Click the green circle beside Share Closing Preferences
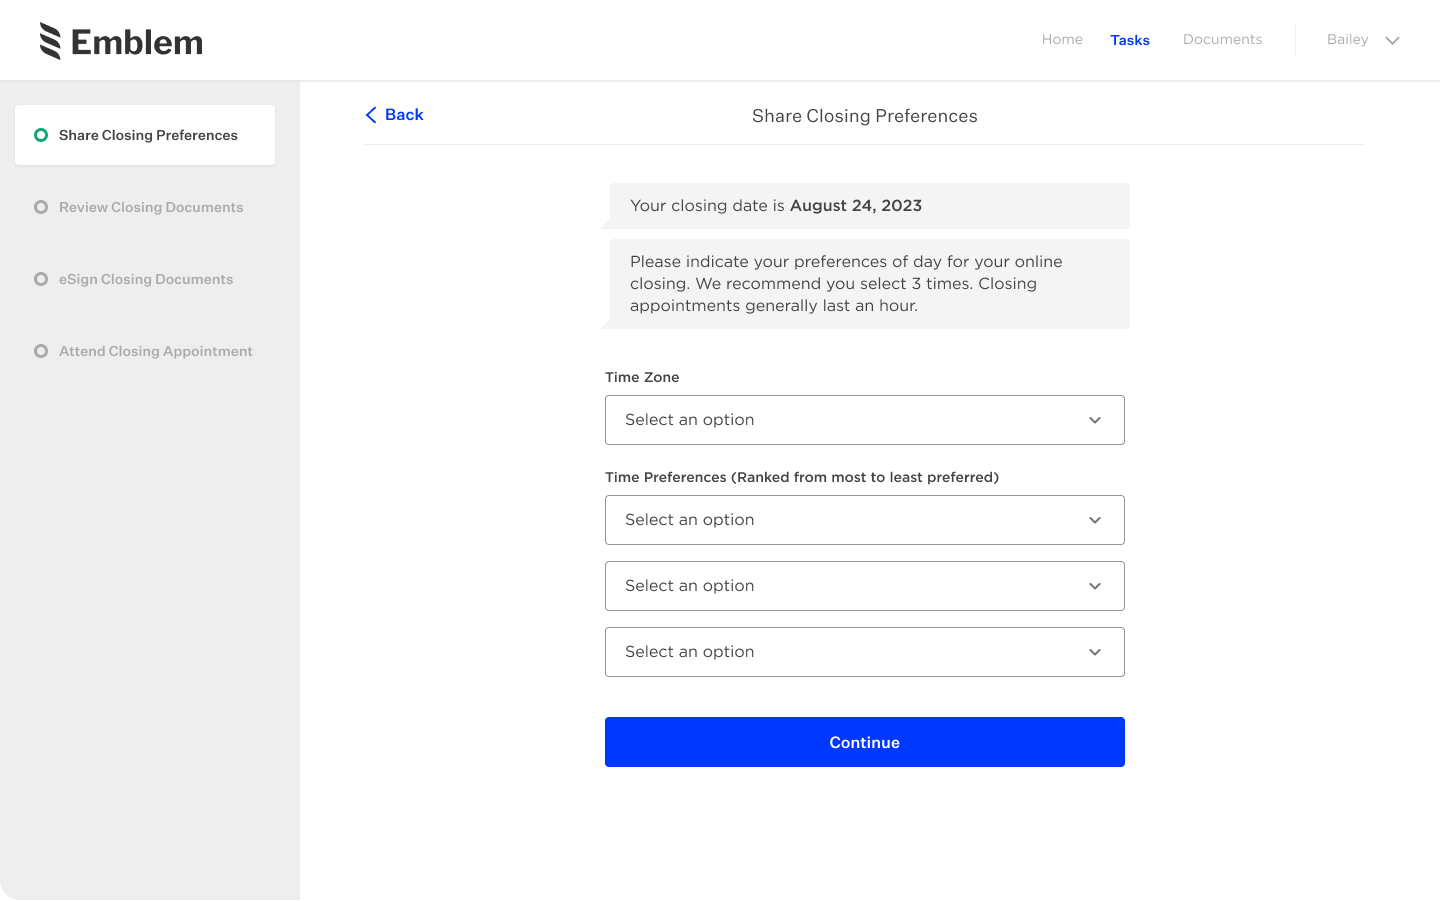Image resolution: width=1440 pixels, height=901 pixels. click(41, 135)
